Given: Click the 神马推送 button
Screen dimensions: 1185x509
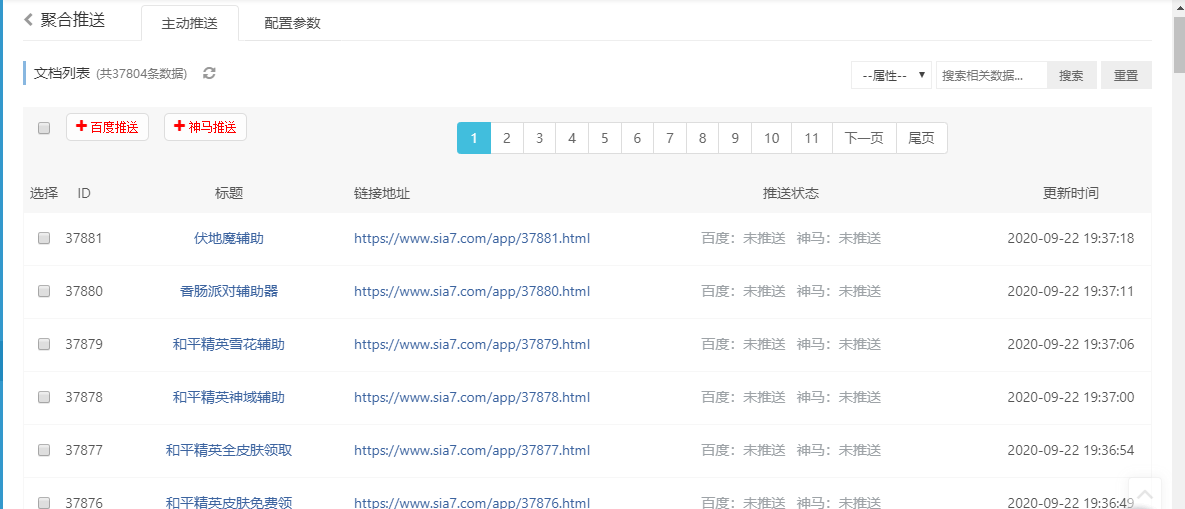Looking at the screenshot, I should 206,127.
